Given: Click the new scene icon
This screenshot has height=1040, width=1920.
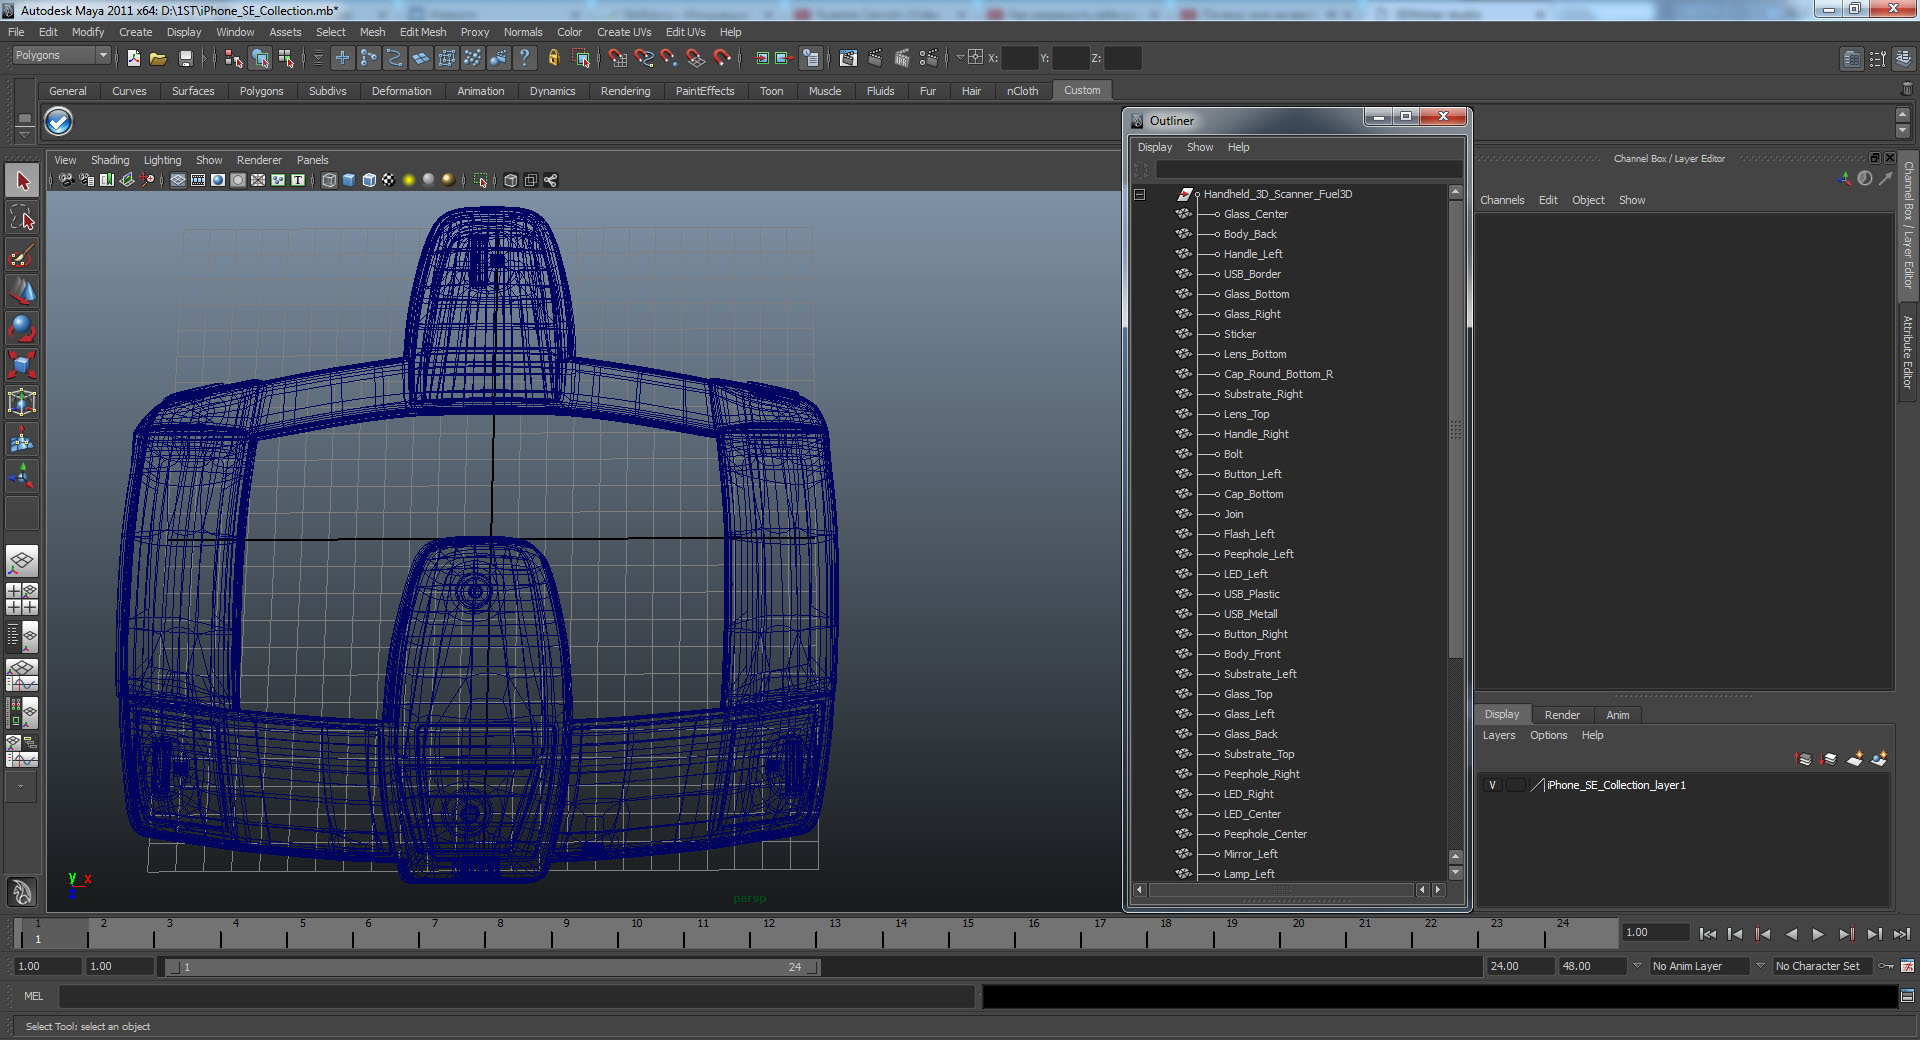Looking at the screenshot, I should pyautogui.click(x=133, y=58).
